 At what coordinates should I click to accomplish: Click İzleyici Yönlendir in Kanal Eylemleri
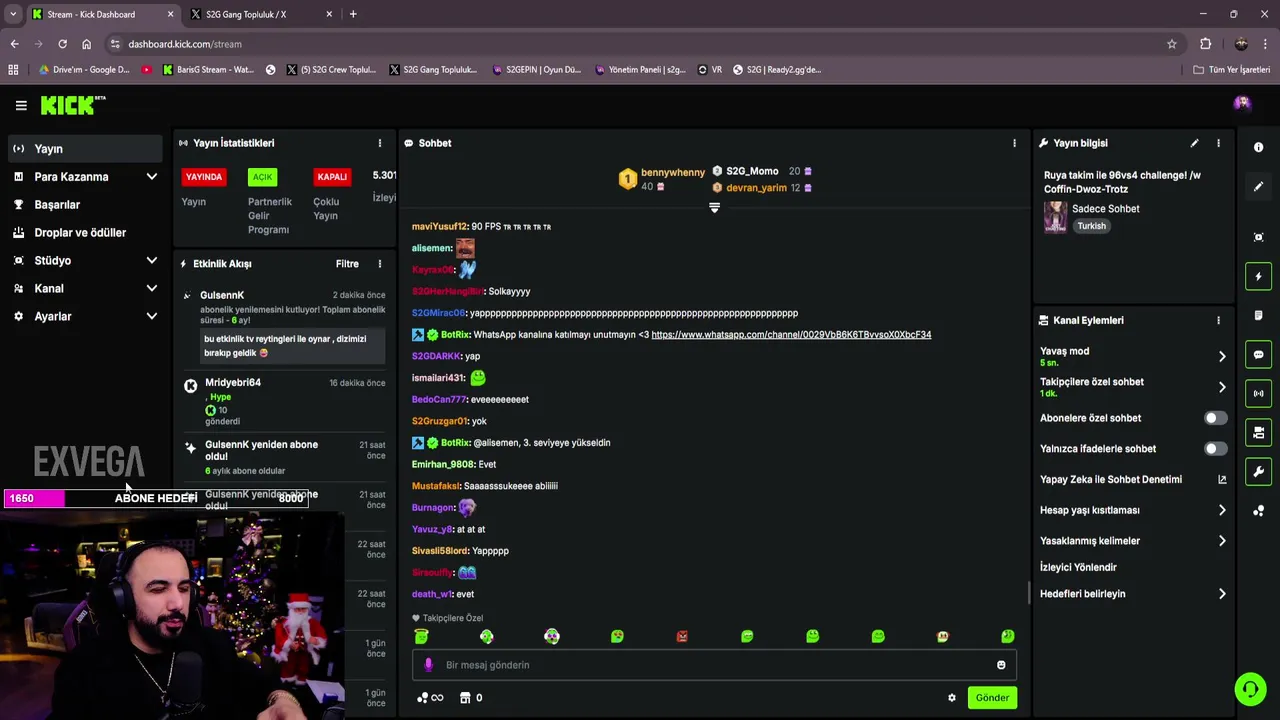click(1078, 567)
